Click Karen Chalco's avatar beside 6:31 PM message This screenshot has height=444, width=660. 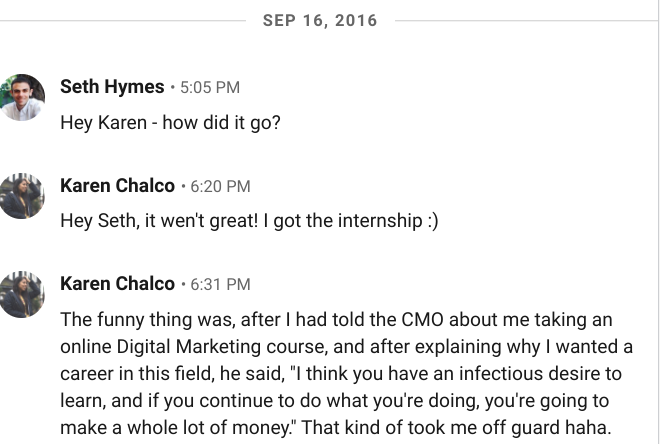click(x=22, y=294)
